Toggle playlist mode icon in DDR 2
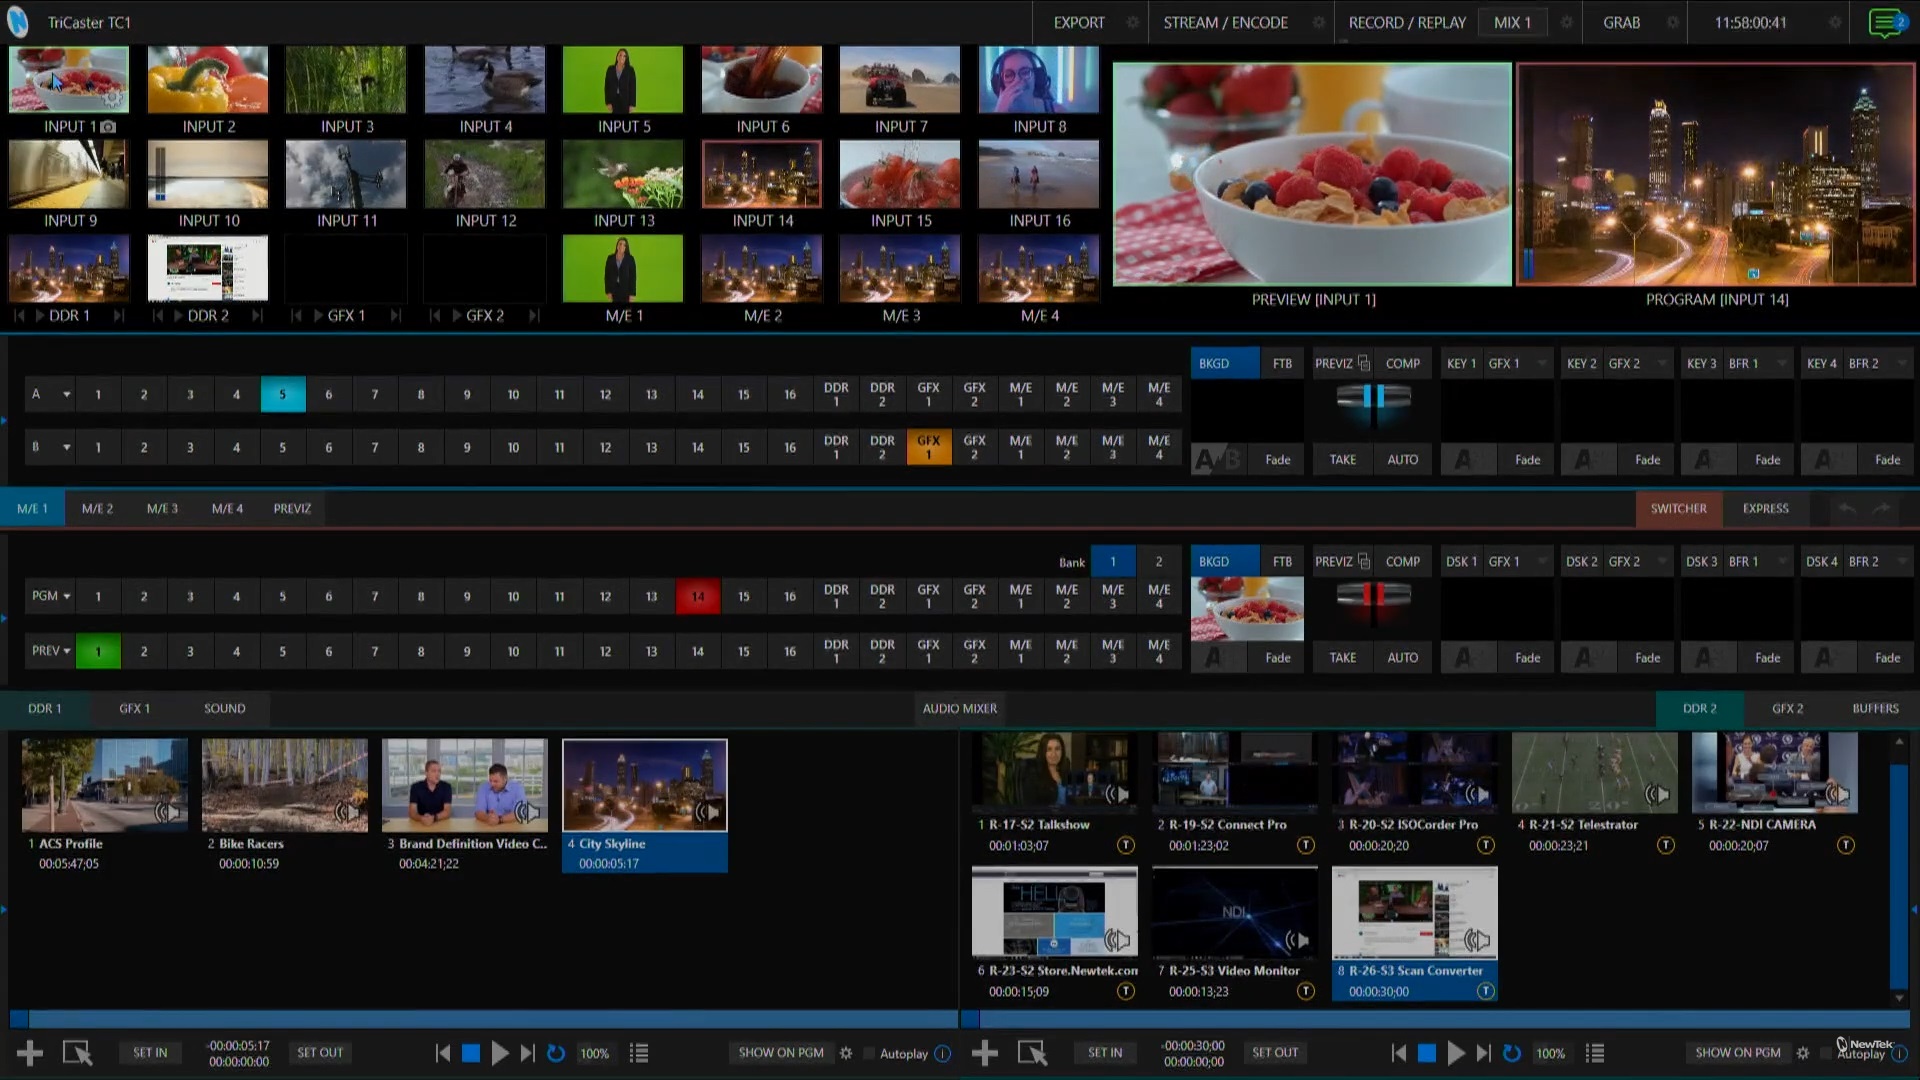 pos(1595,1053)
